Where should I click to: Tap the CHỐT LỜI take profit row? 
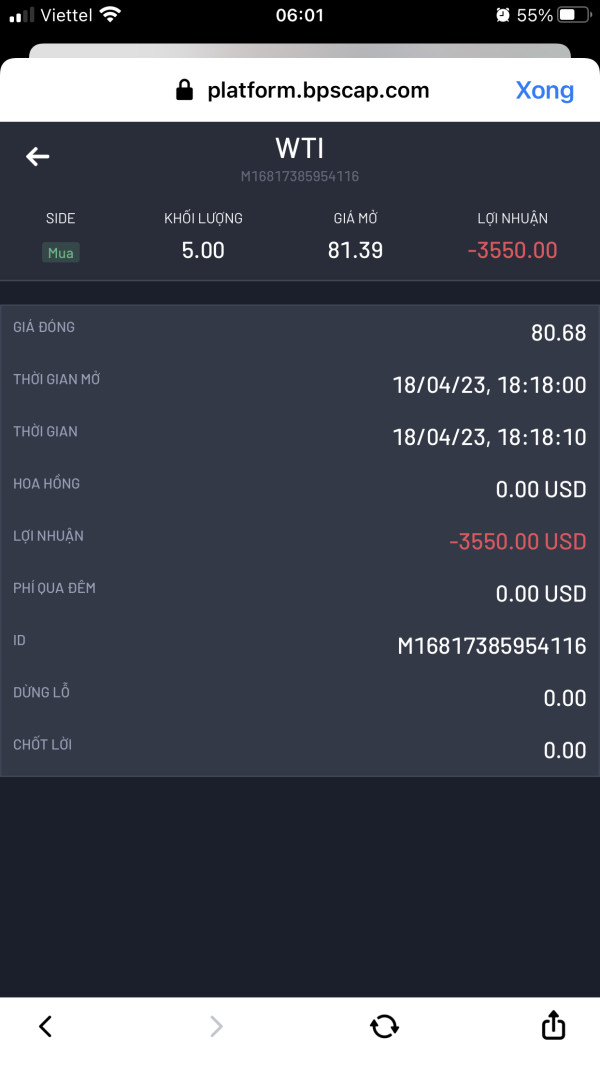click(300, 750)
